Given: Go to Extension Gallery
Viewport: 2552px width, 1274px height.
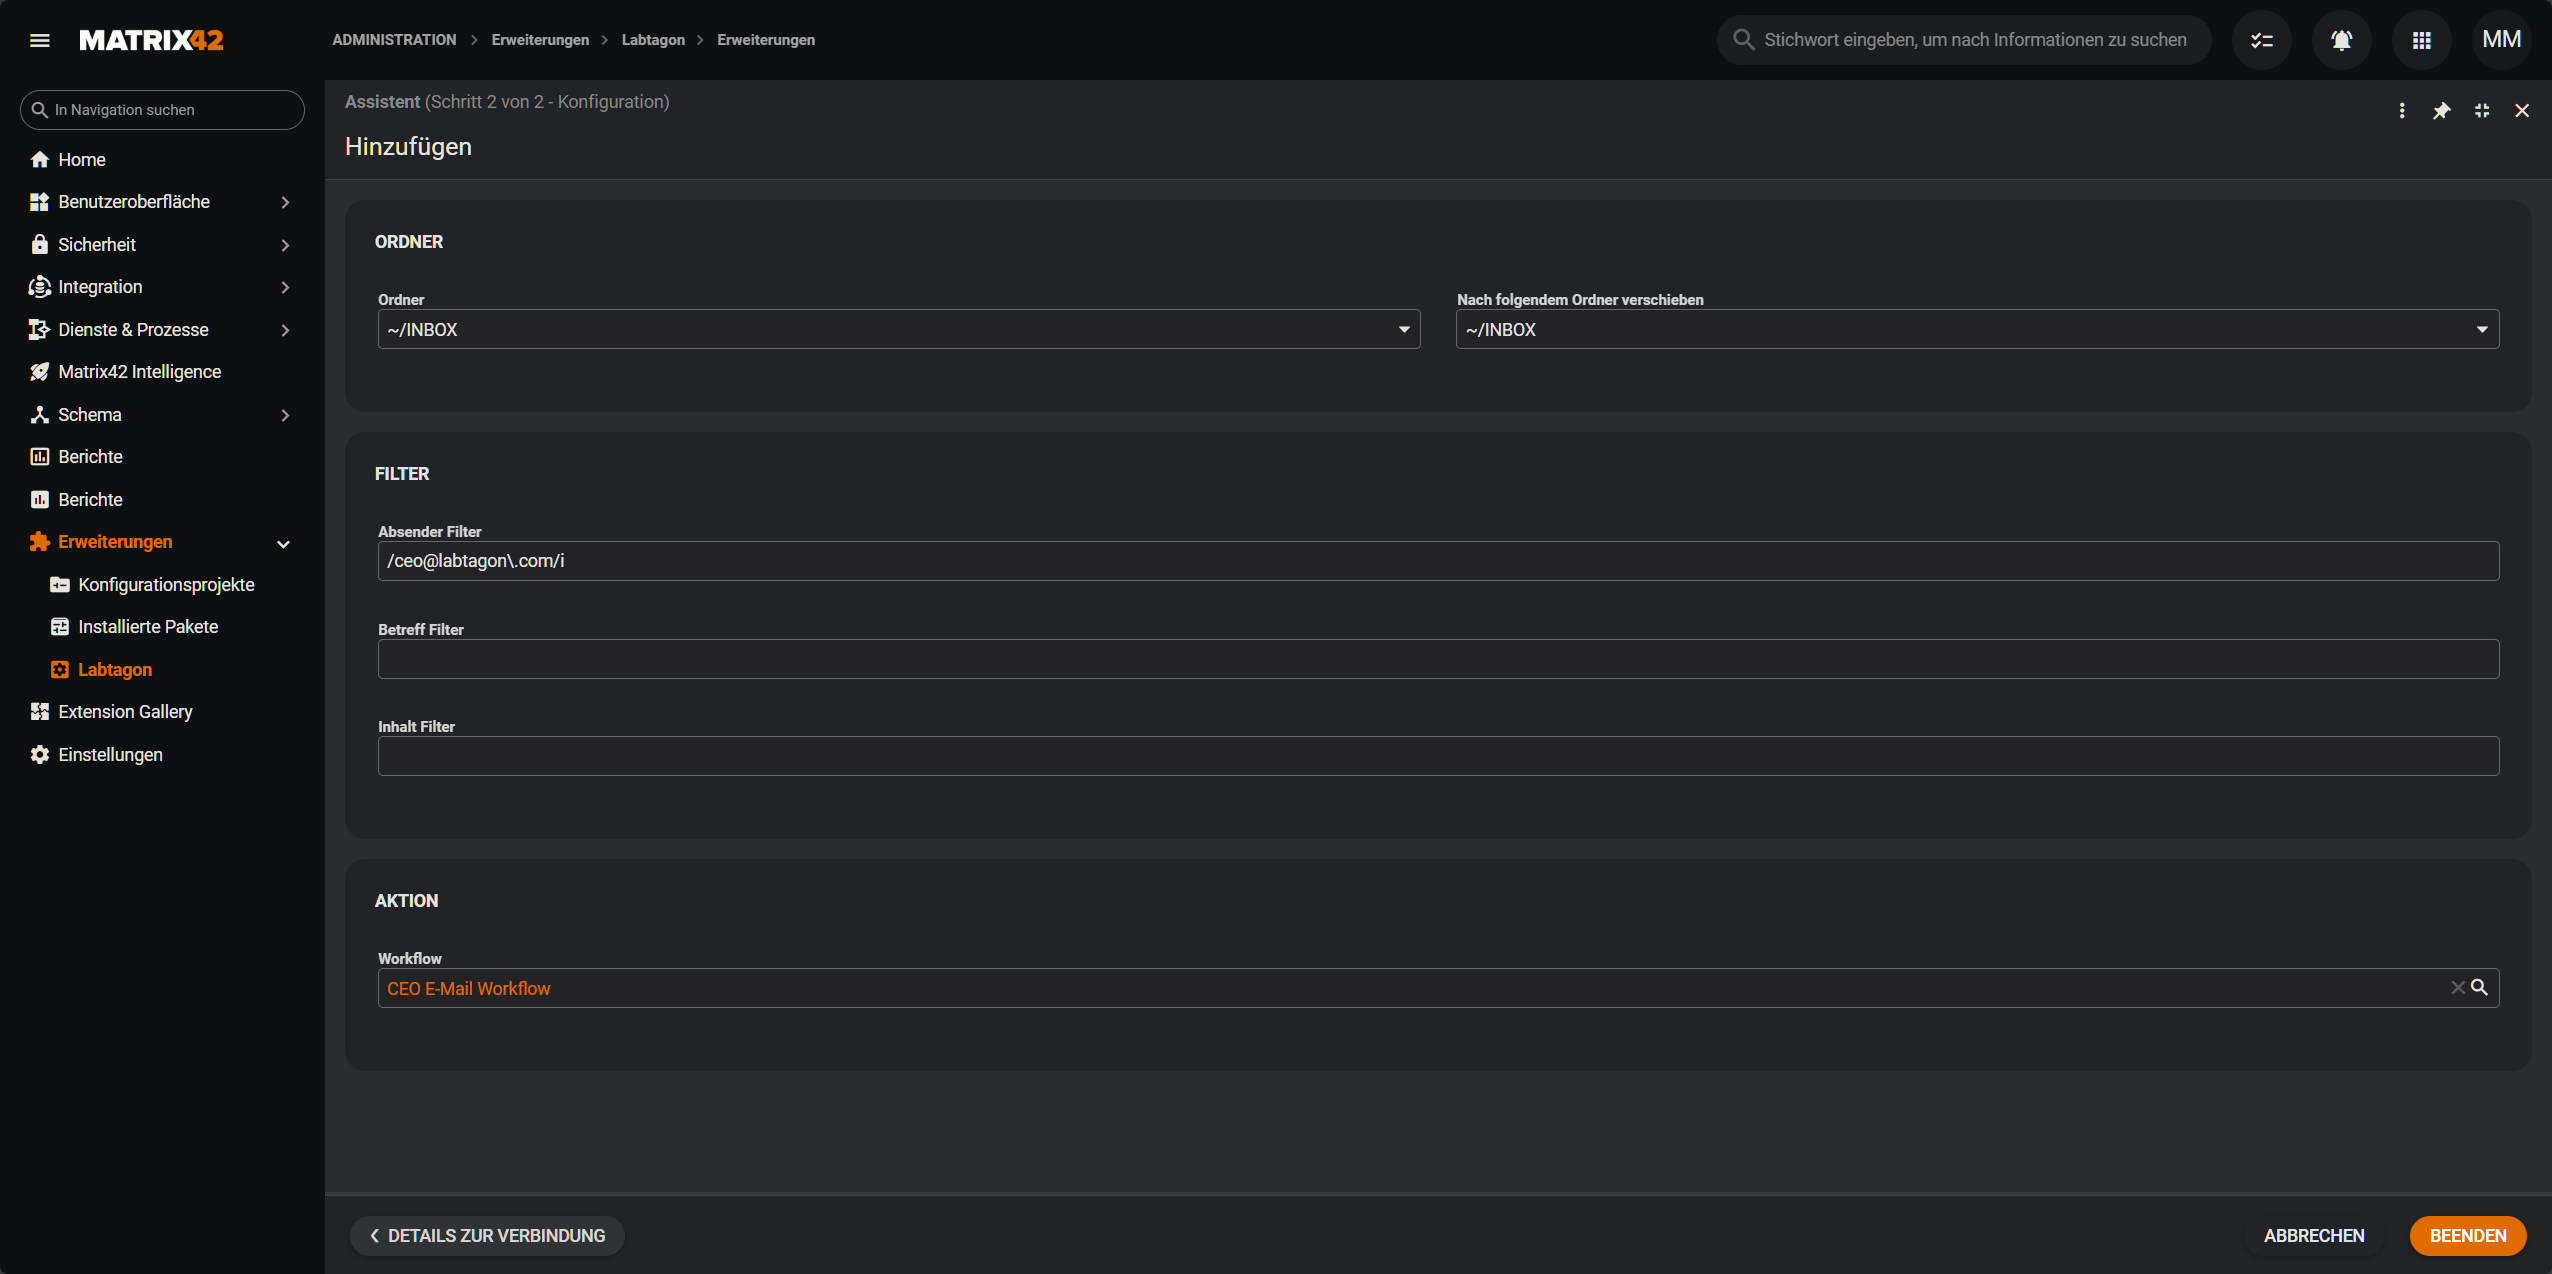Looking at the screenshot, I should click(125, 712).
